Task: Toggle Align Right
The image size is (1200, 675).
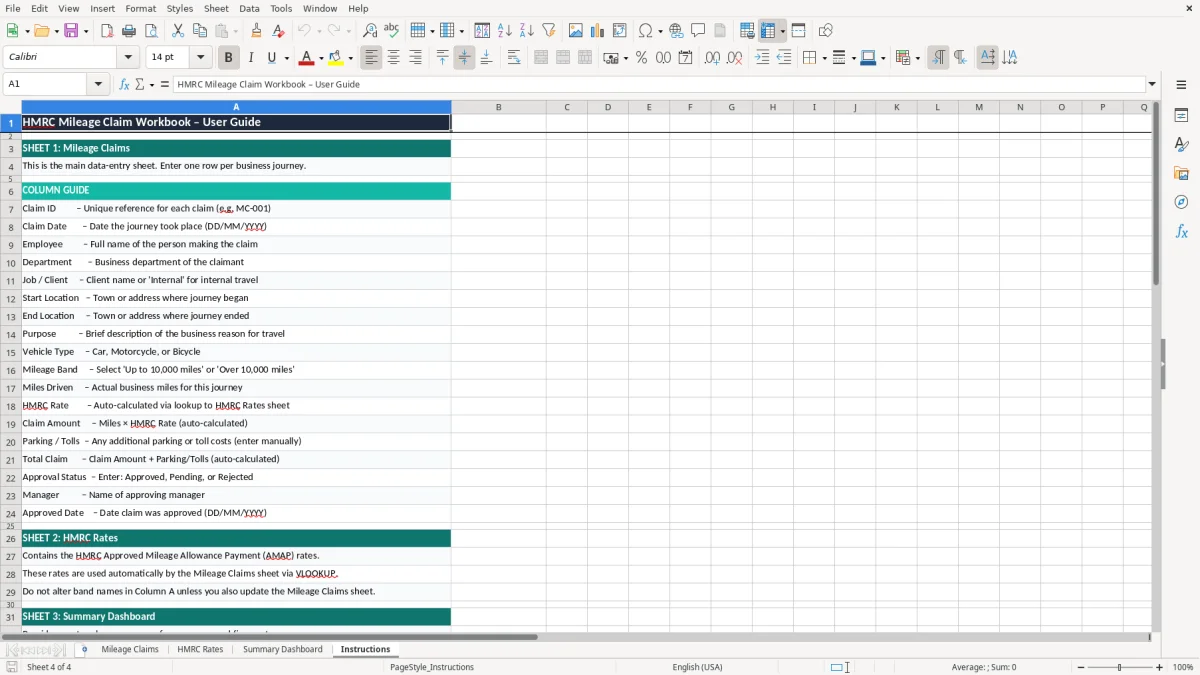Action: click(x=416, y=58)
